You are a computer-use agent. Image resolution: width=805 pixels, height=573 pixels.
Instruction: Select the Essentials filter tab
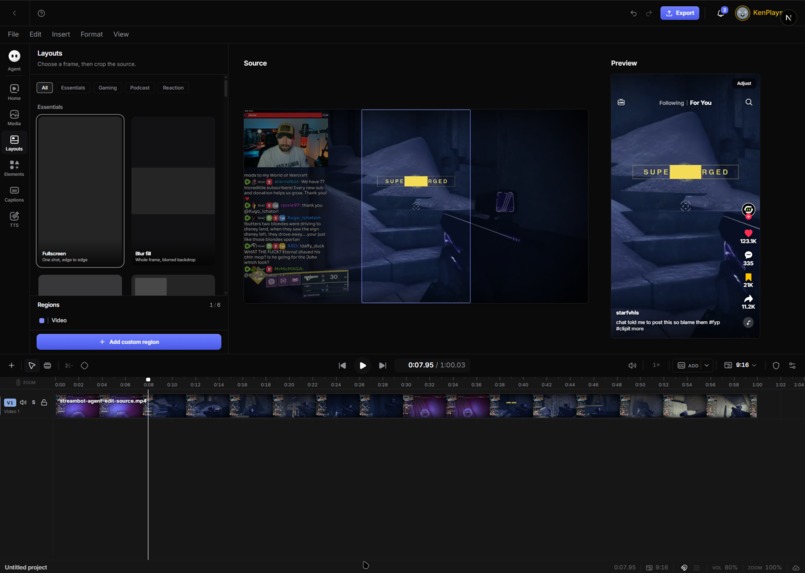click(73, 88)
